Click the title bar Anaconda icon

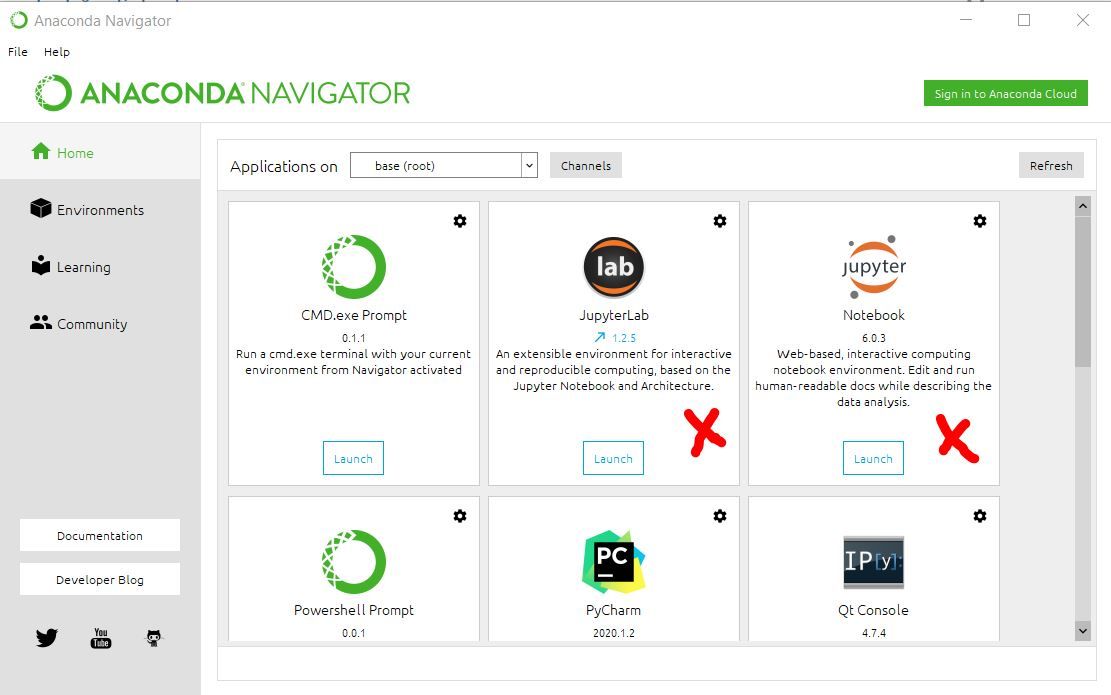point(19,21)
